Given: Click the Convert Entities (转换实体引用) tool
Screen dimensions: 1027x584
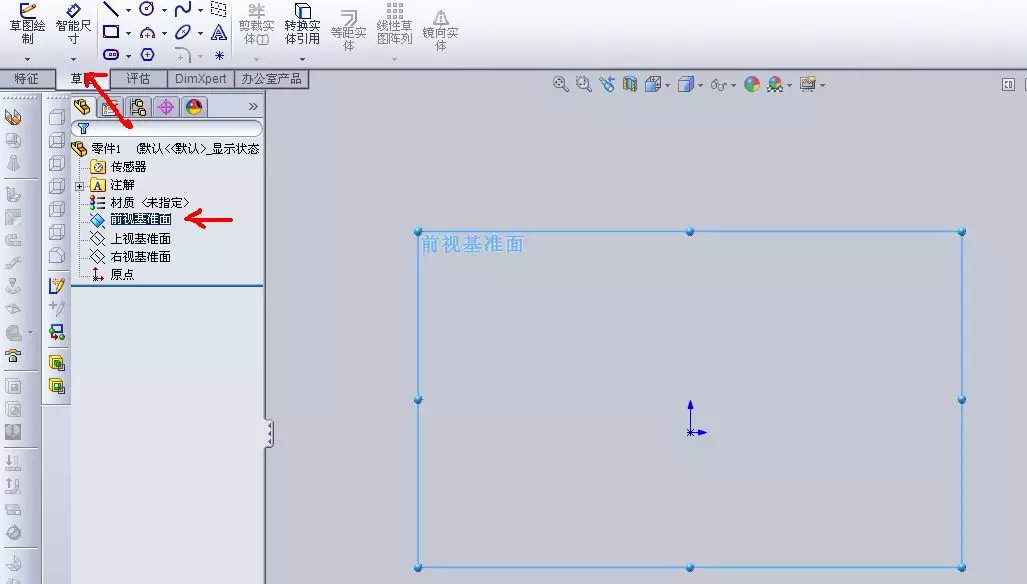Looking at the screenshot, I should point(303,24).
